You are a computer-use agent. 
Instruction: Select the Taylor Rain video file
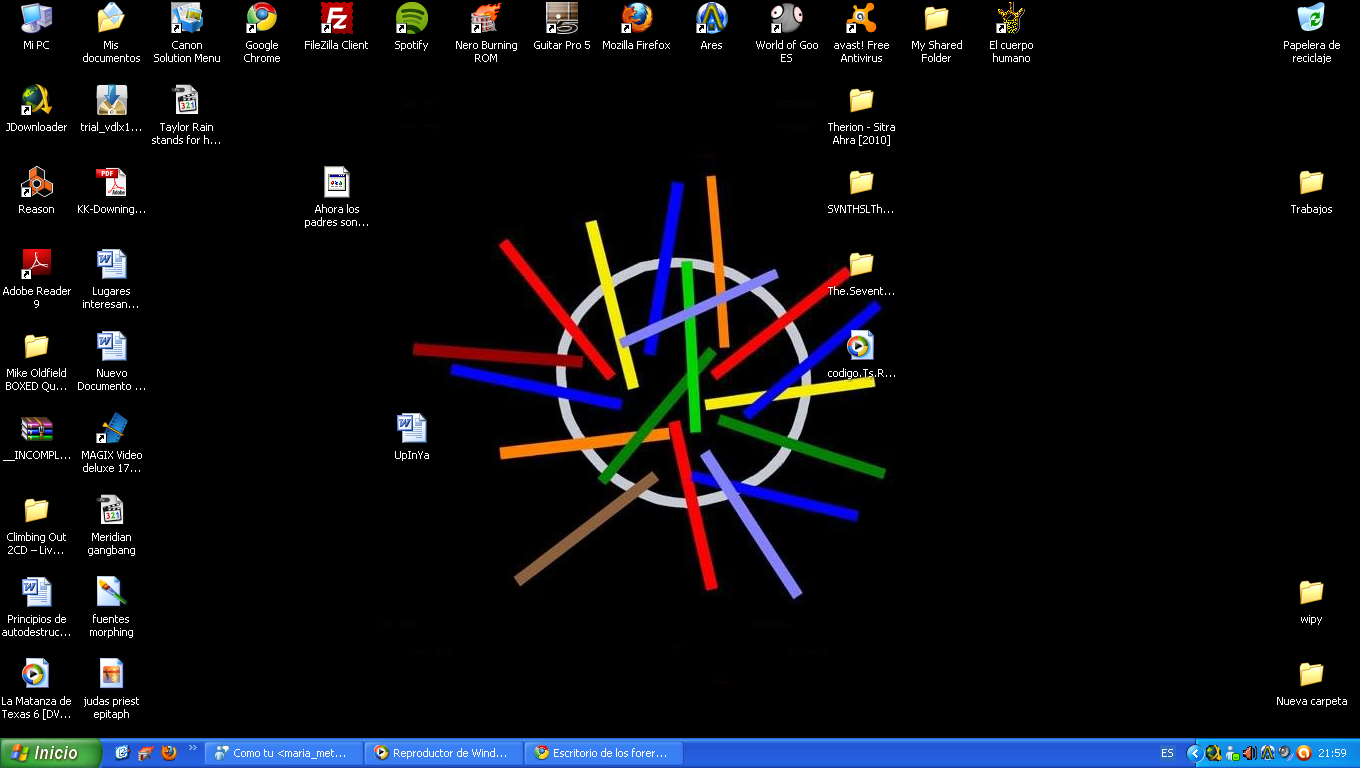[x=186, y=116]
